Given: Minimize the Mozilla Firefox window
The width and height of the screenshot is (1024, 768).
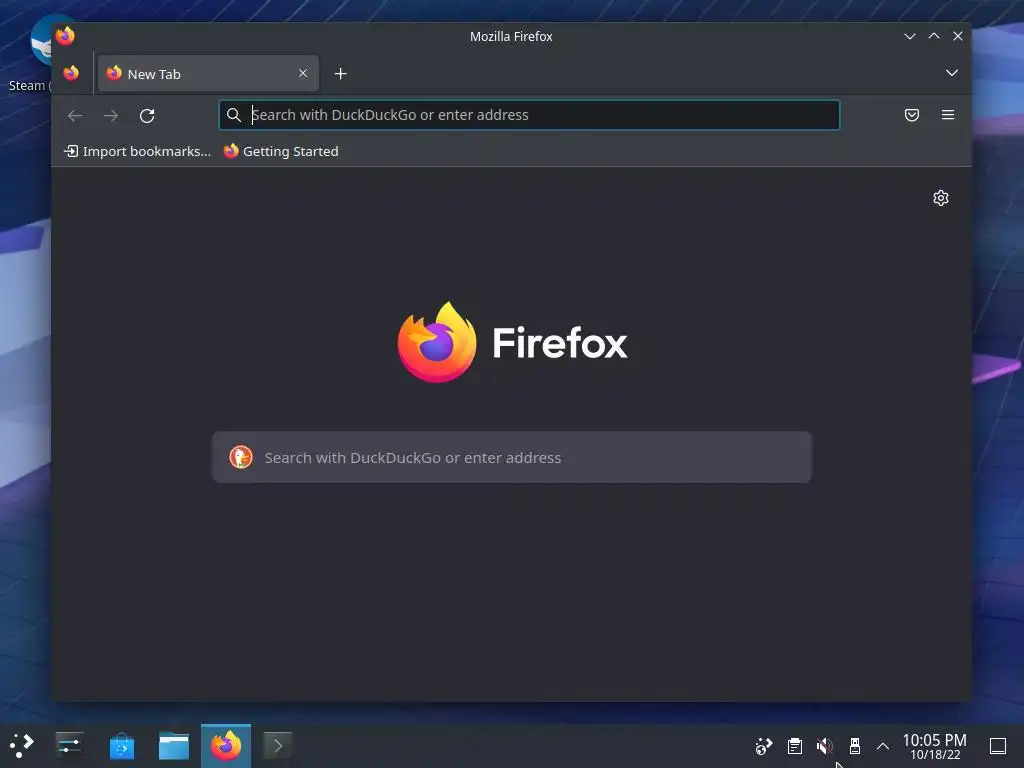Looking at the screenshot, I should click(x=910, y=37).
